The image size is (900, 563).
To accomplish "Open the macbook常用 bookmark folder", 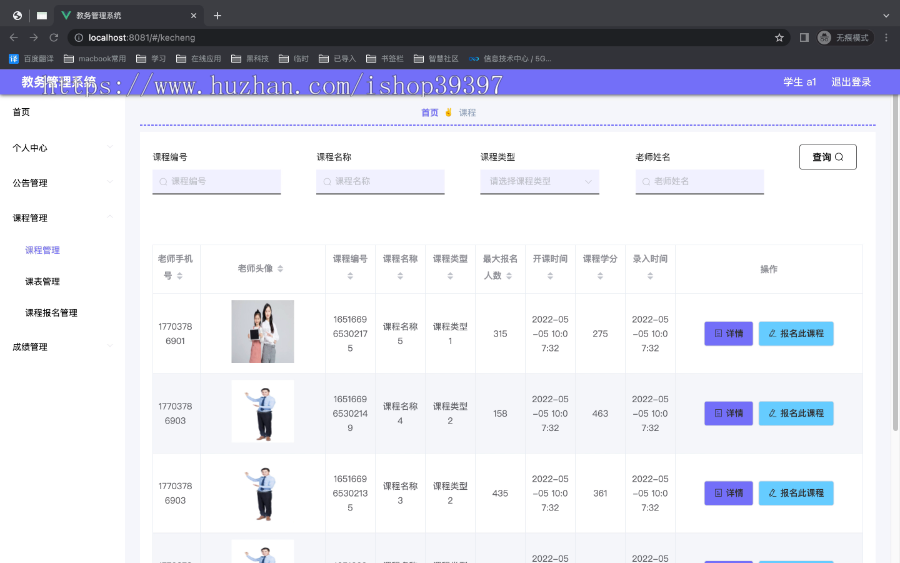I will tap(95, 59).
